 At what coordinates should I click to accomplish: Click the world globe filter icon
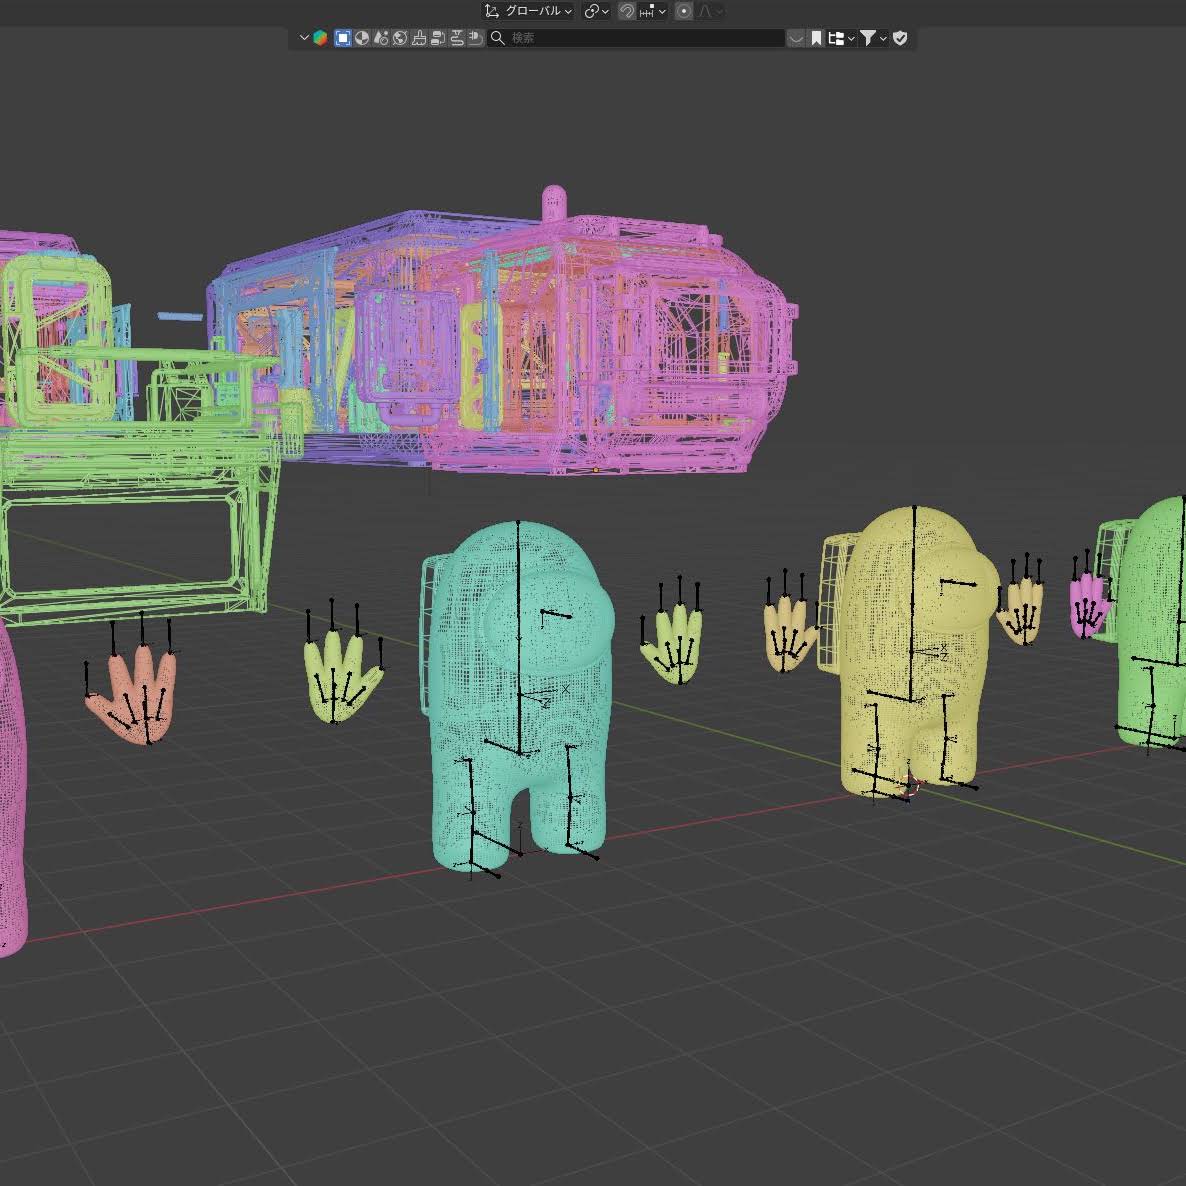click(399, 38)
